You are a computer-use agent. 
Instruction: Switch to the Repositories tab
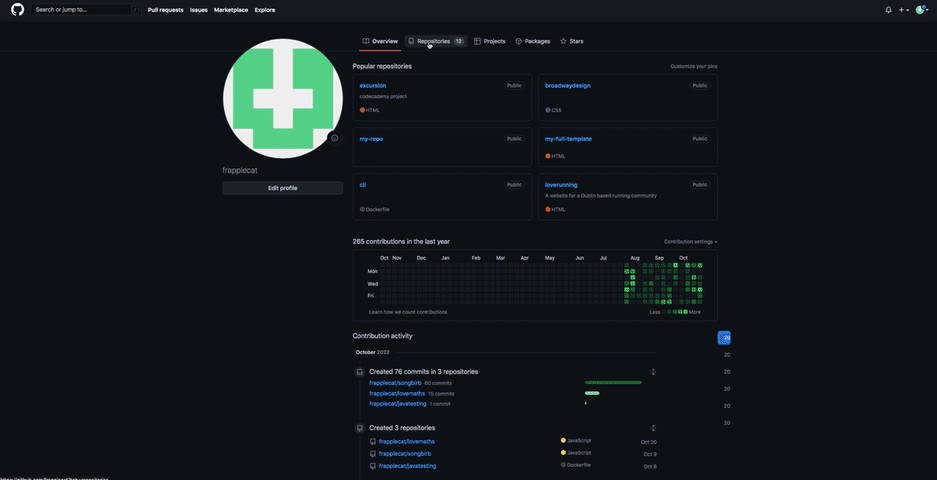click(436, 41)
